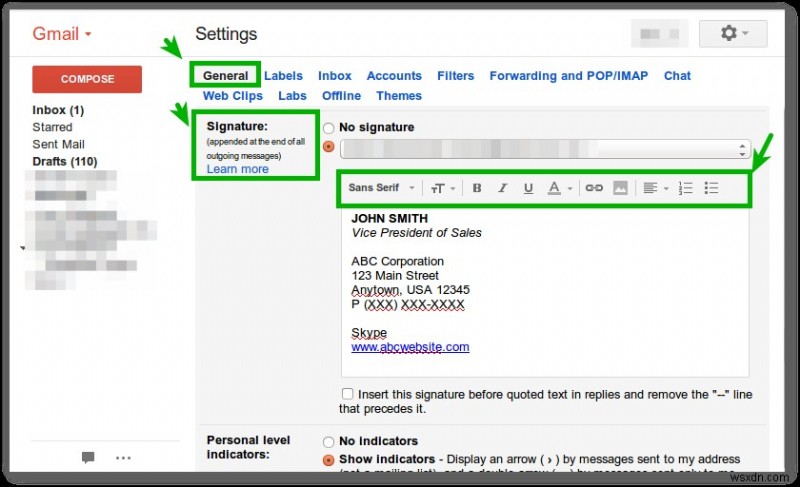Screen dimensions: 800x487
Task: Click the Skype line in signature
Action: click(x=369, y=332)
